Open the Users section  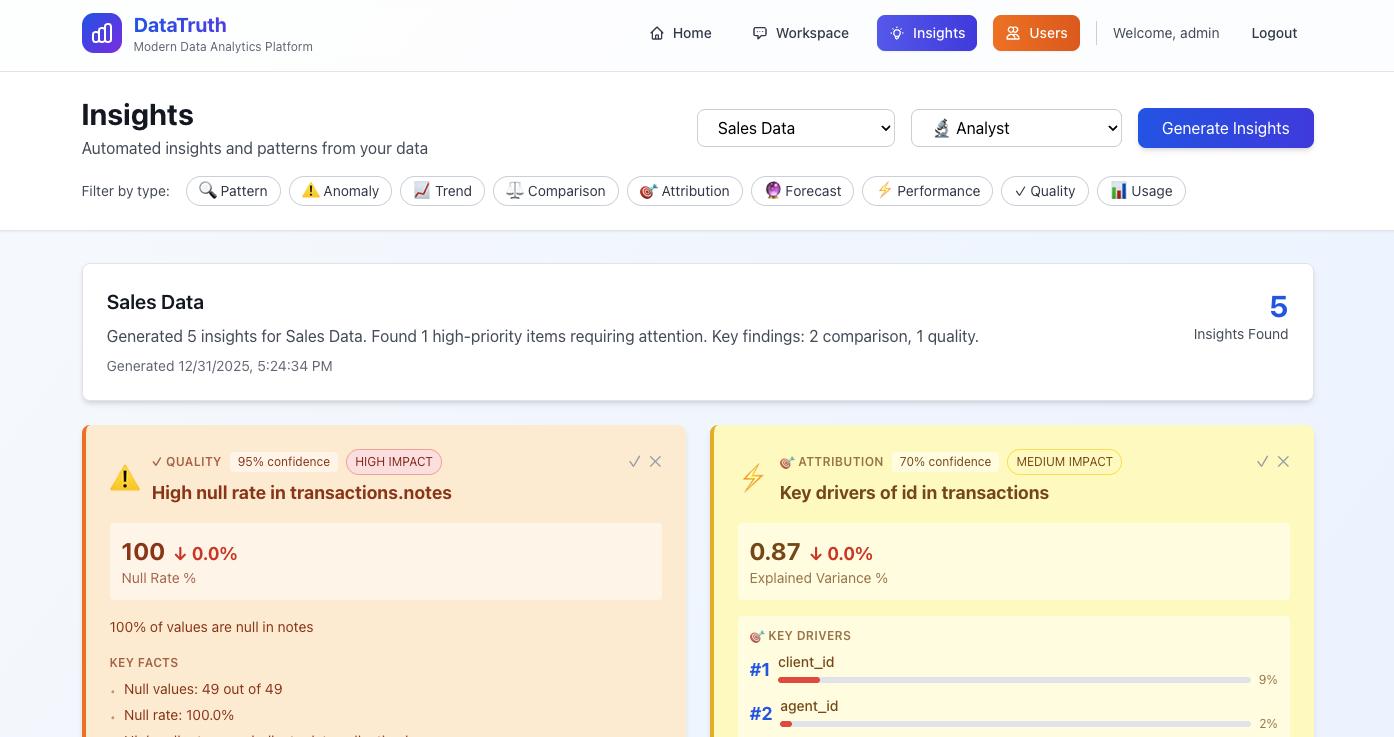coord(1036,33)
